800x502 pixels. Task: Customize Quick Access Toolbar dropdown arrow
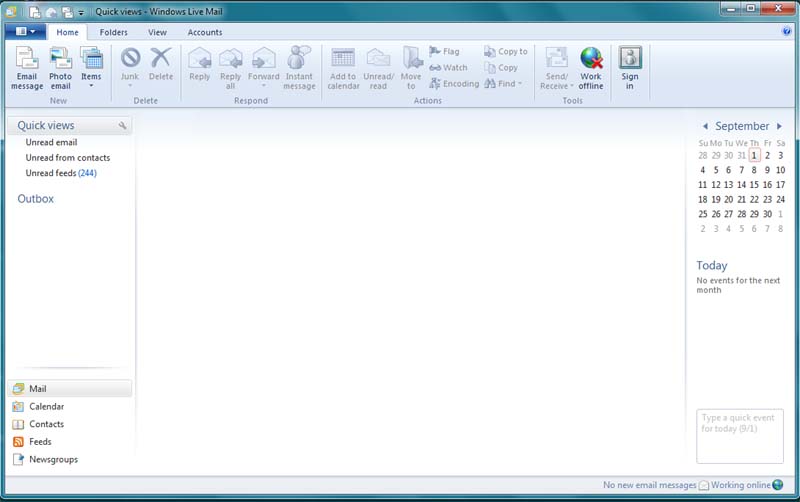[81, 12]
